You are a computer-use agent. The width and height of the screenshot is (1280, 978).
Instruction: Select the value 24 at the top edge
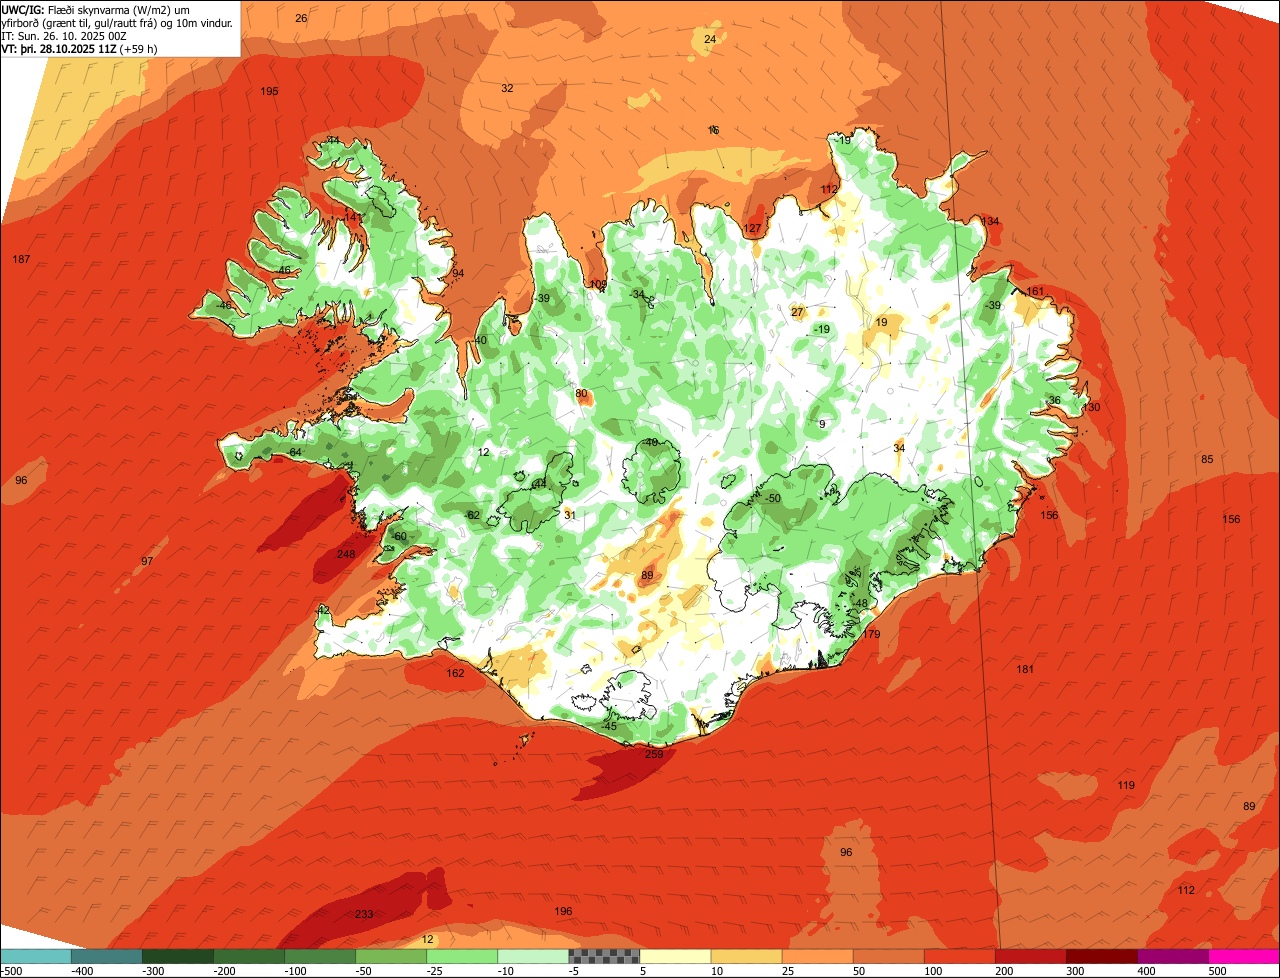pos(710,39)
